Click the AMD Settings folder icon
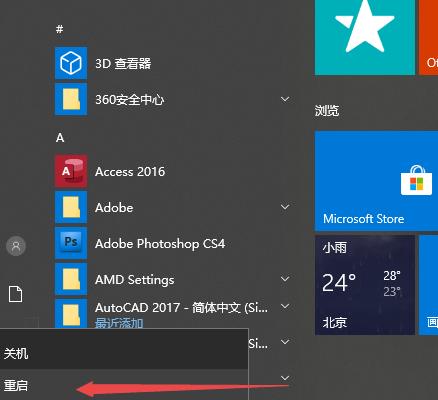Image resolution: width=438 pixels, height=400 pixels. tap(71, 279)
